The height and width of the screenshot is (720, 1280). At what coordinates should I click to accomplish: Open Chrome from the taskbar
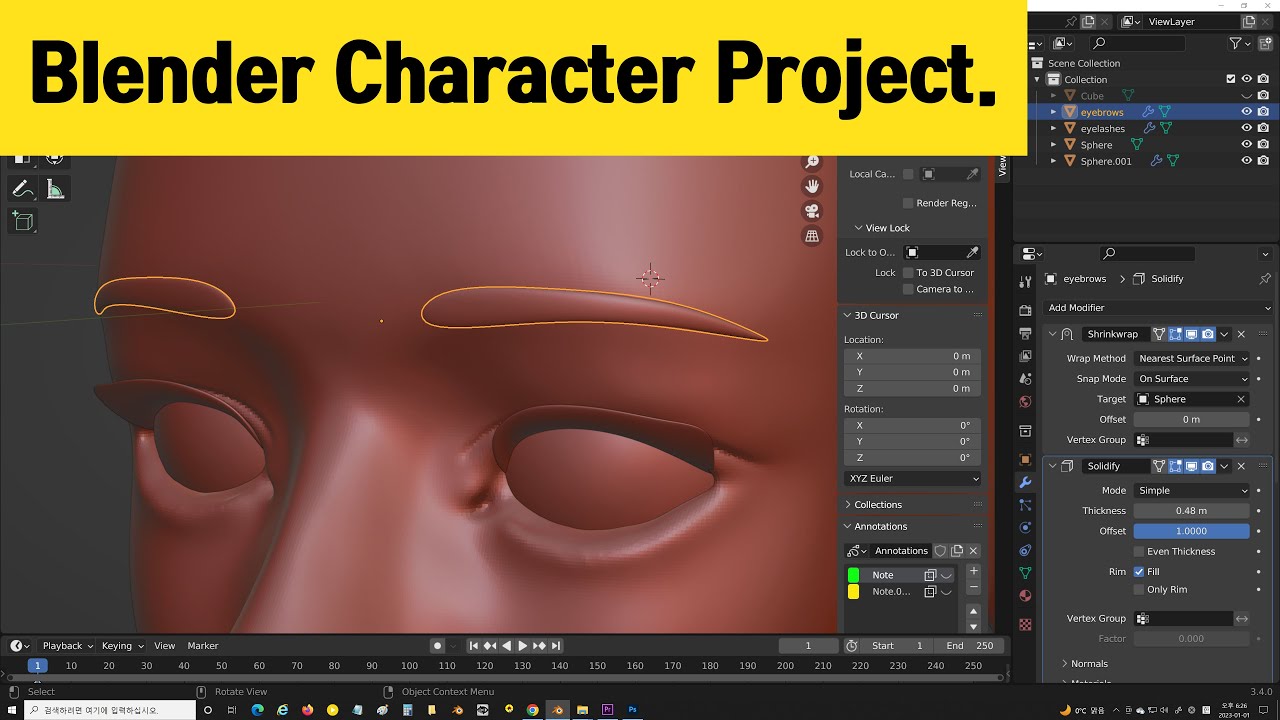(532, 710)
